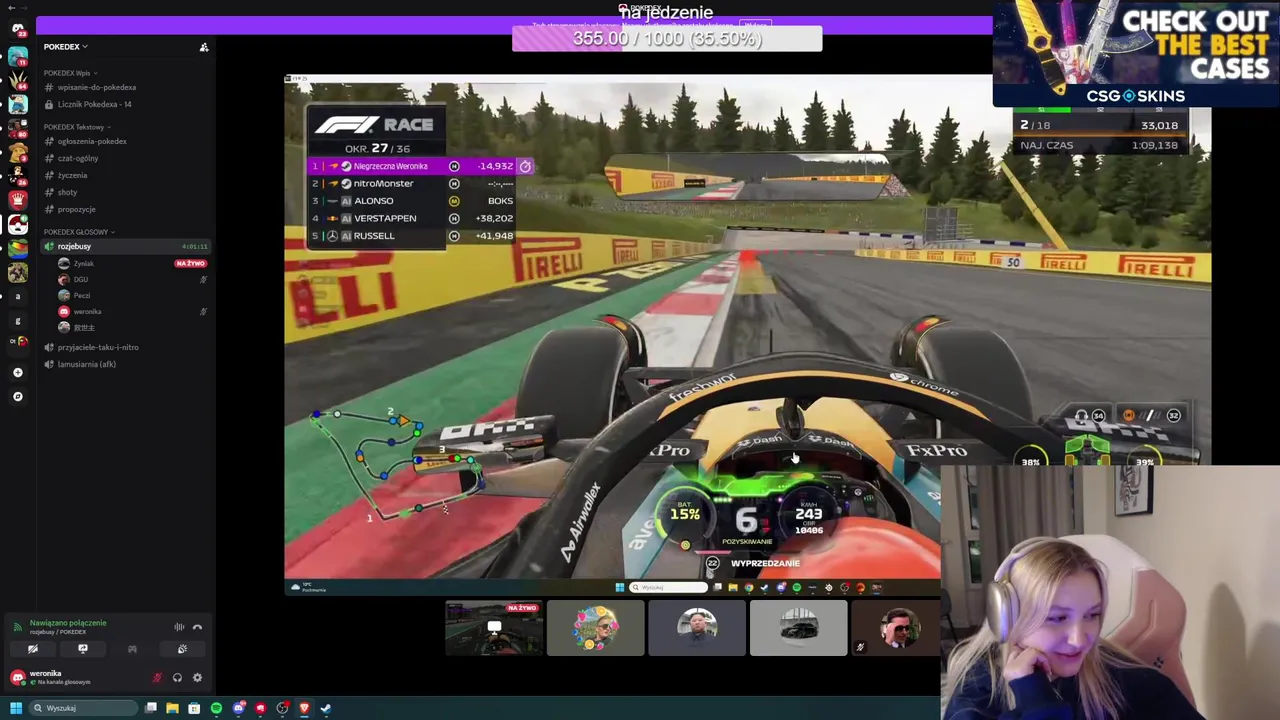Open the server icon labeled 'g'
The width and height of the screenshot is (1280, 720).
[x=17, y=320]
